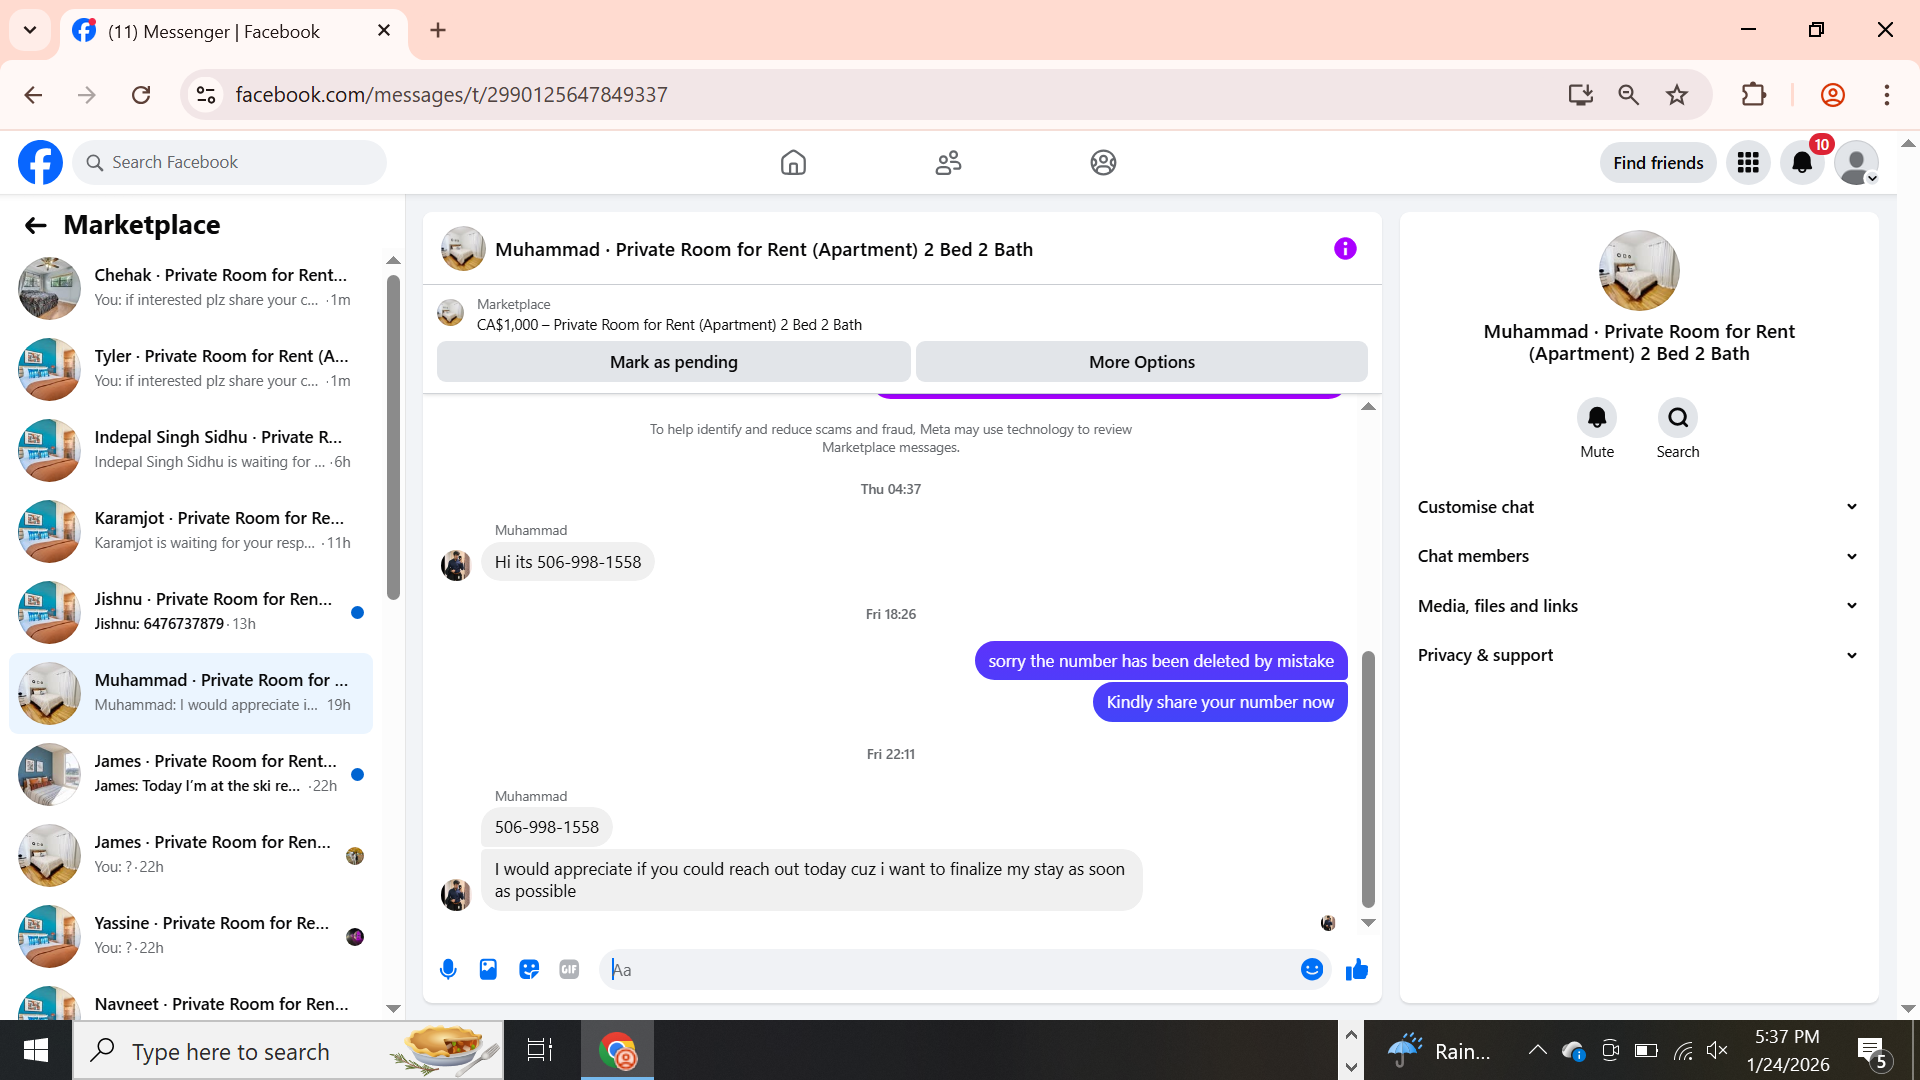Mute this conversation with bell icon
The height and width of the screenshot is (1080, 1920).
(x=1597, y=418)
